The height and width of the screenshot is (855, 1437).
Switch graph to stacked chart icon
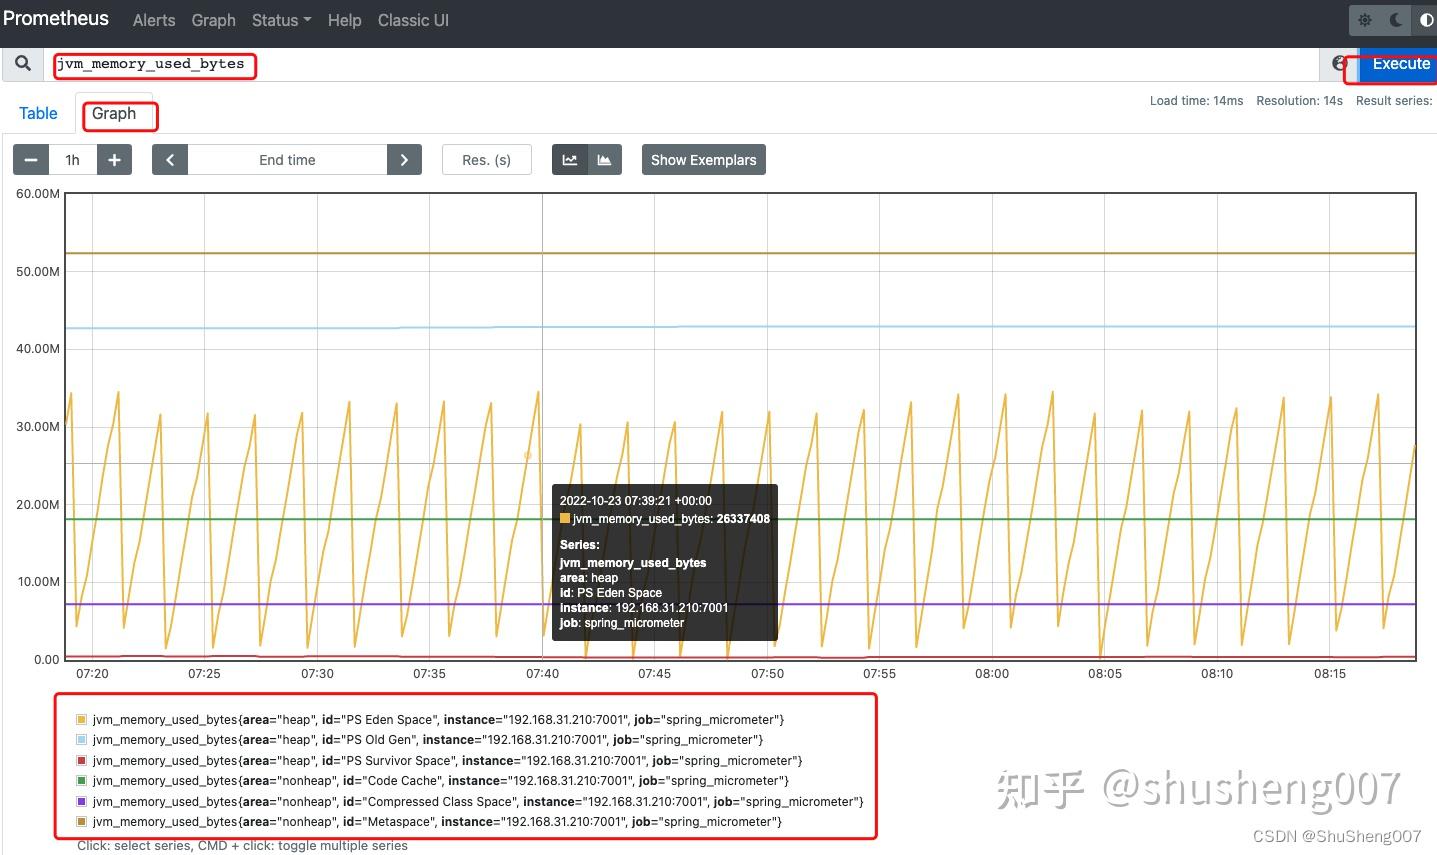coord(606,159)
